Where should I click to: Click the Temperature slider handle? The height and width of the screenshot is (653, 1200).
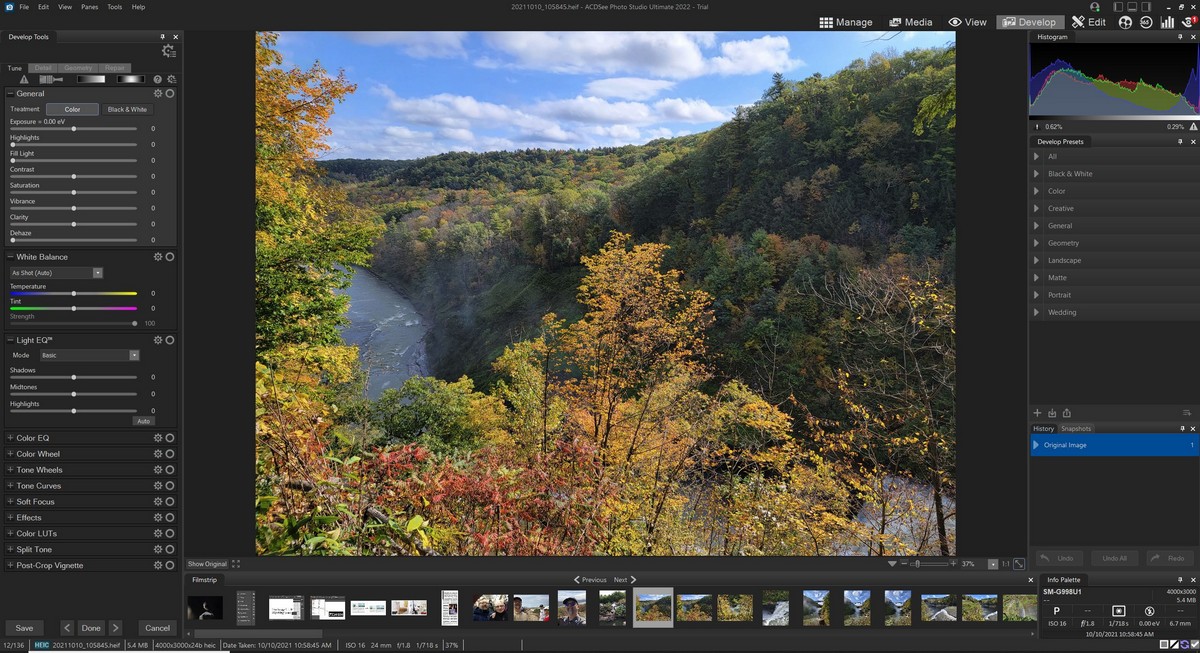74,293
